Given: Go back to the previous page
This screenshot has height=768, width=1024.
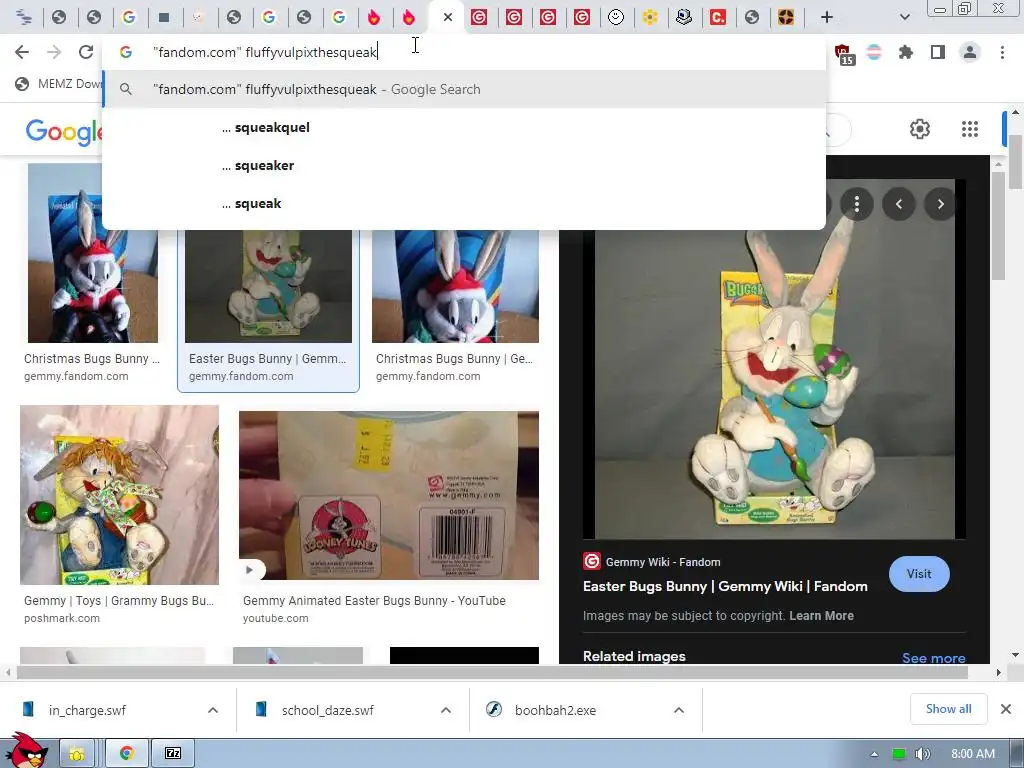Looking at the screenshot, I should [22, 52].
